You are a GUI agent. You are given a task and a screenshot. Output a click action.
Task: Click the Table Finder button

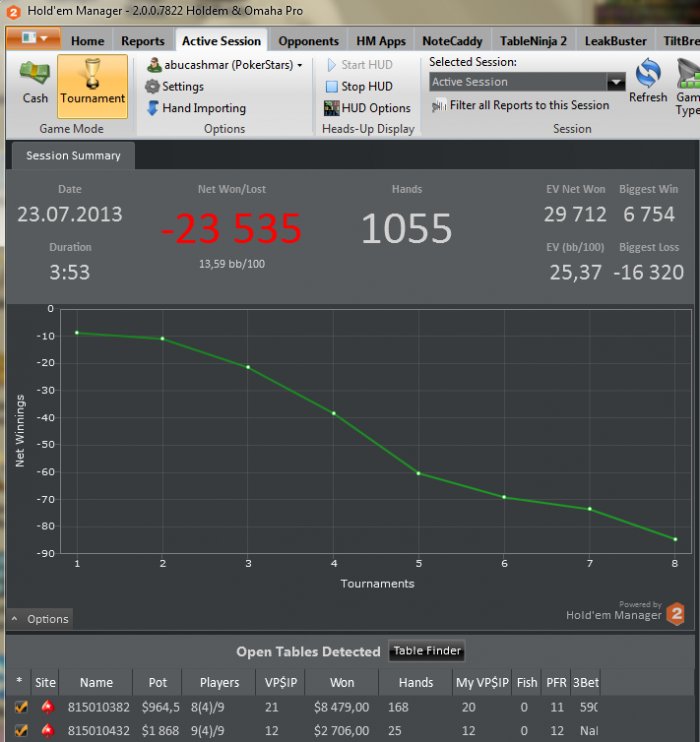(427, 651)
